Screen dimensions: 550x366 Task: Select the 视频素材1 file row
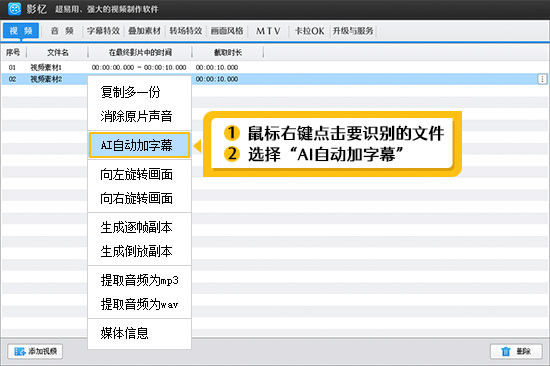click(275, 67)
